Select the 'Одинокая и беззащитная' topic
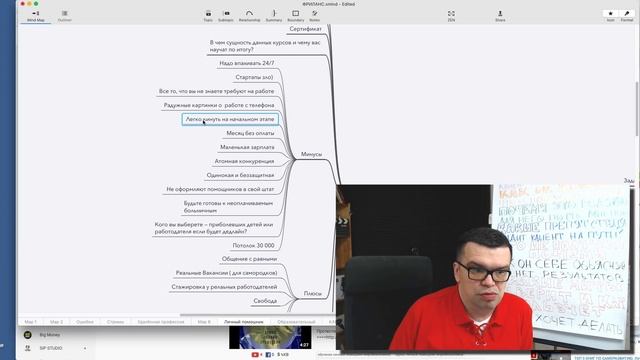The width and height of the screenshot is (640, 360). [240, 175]
